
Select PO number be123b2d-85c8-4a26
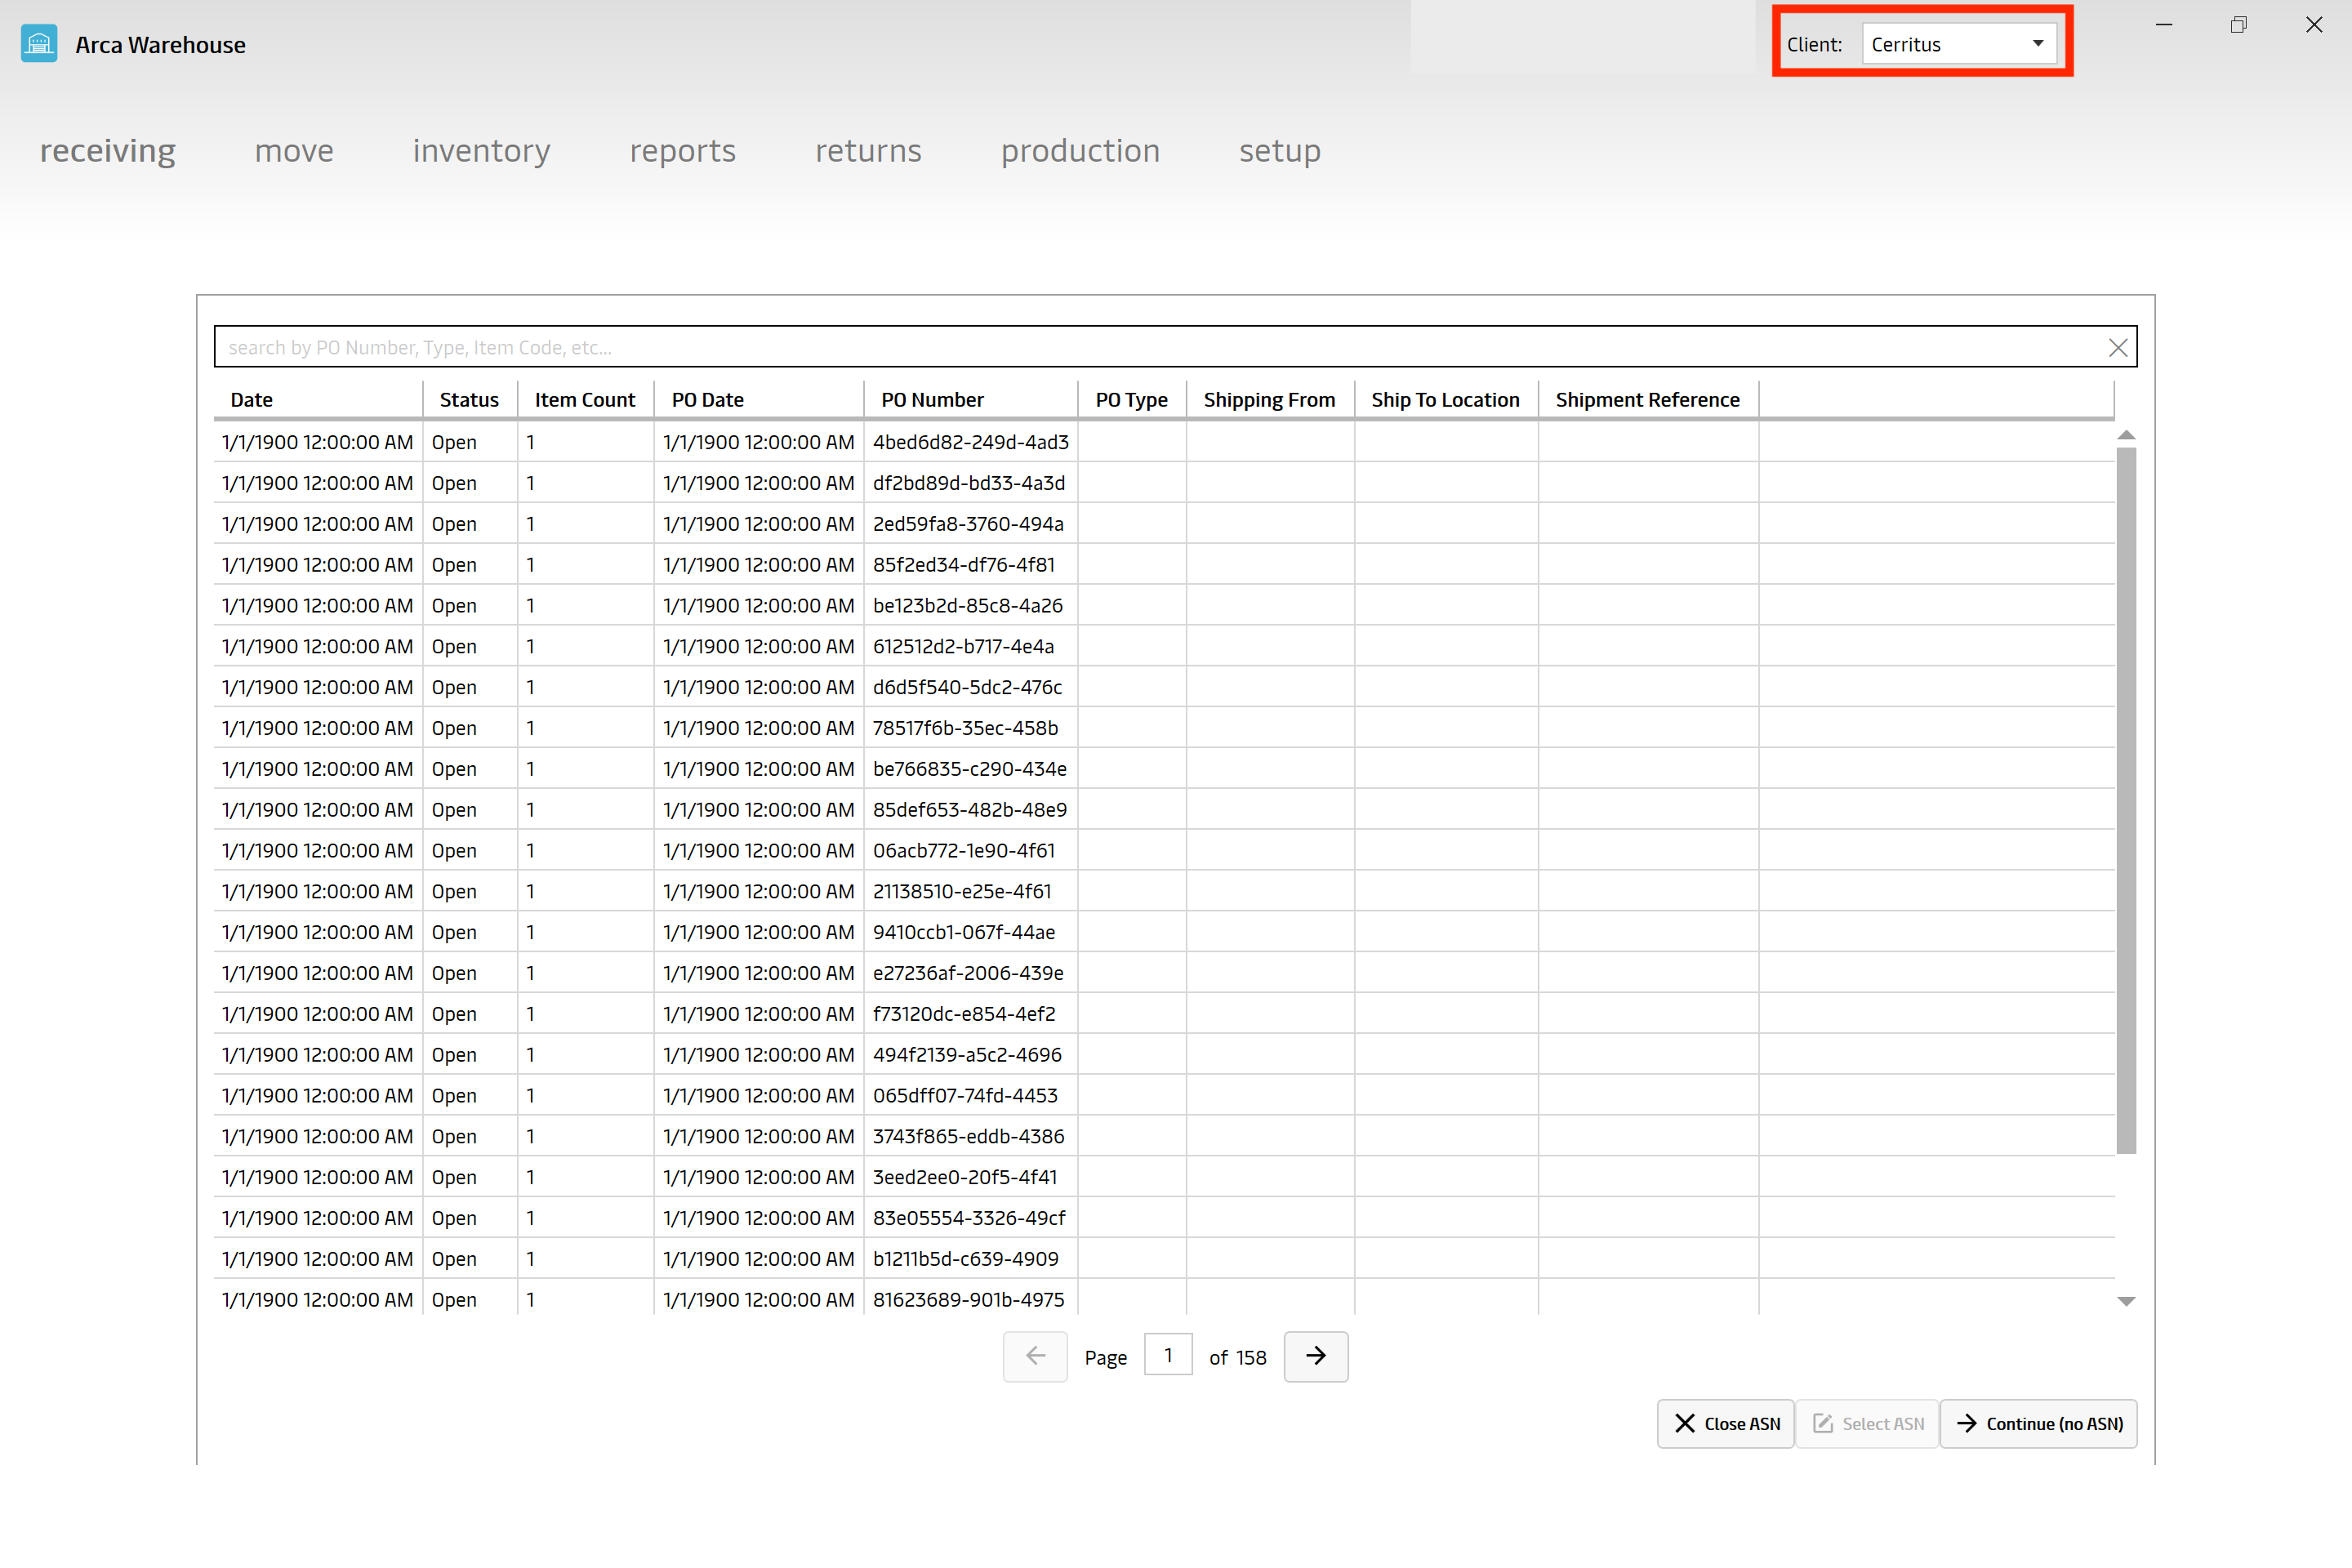click(x=967, y=605)
